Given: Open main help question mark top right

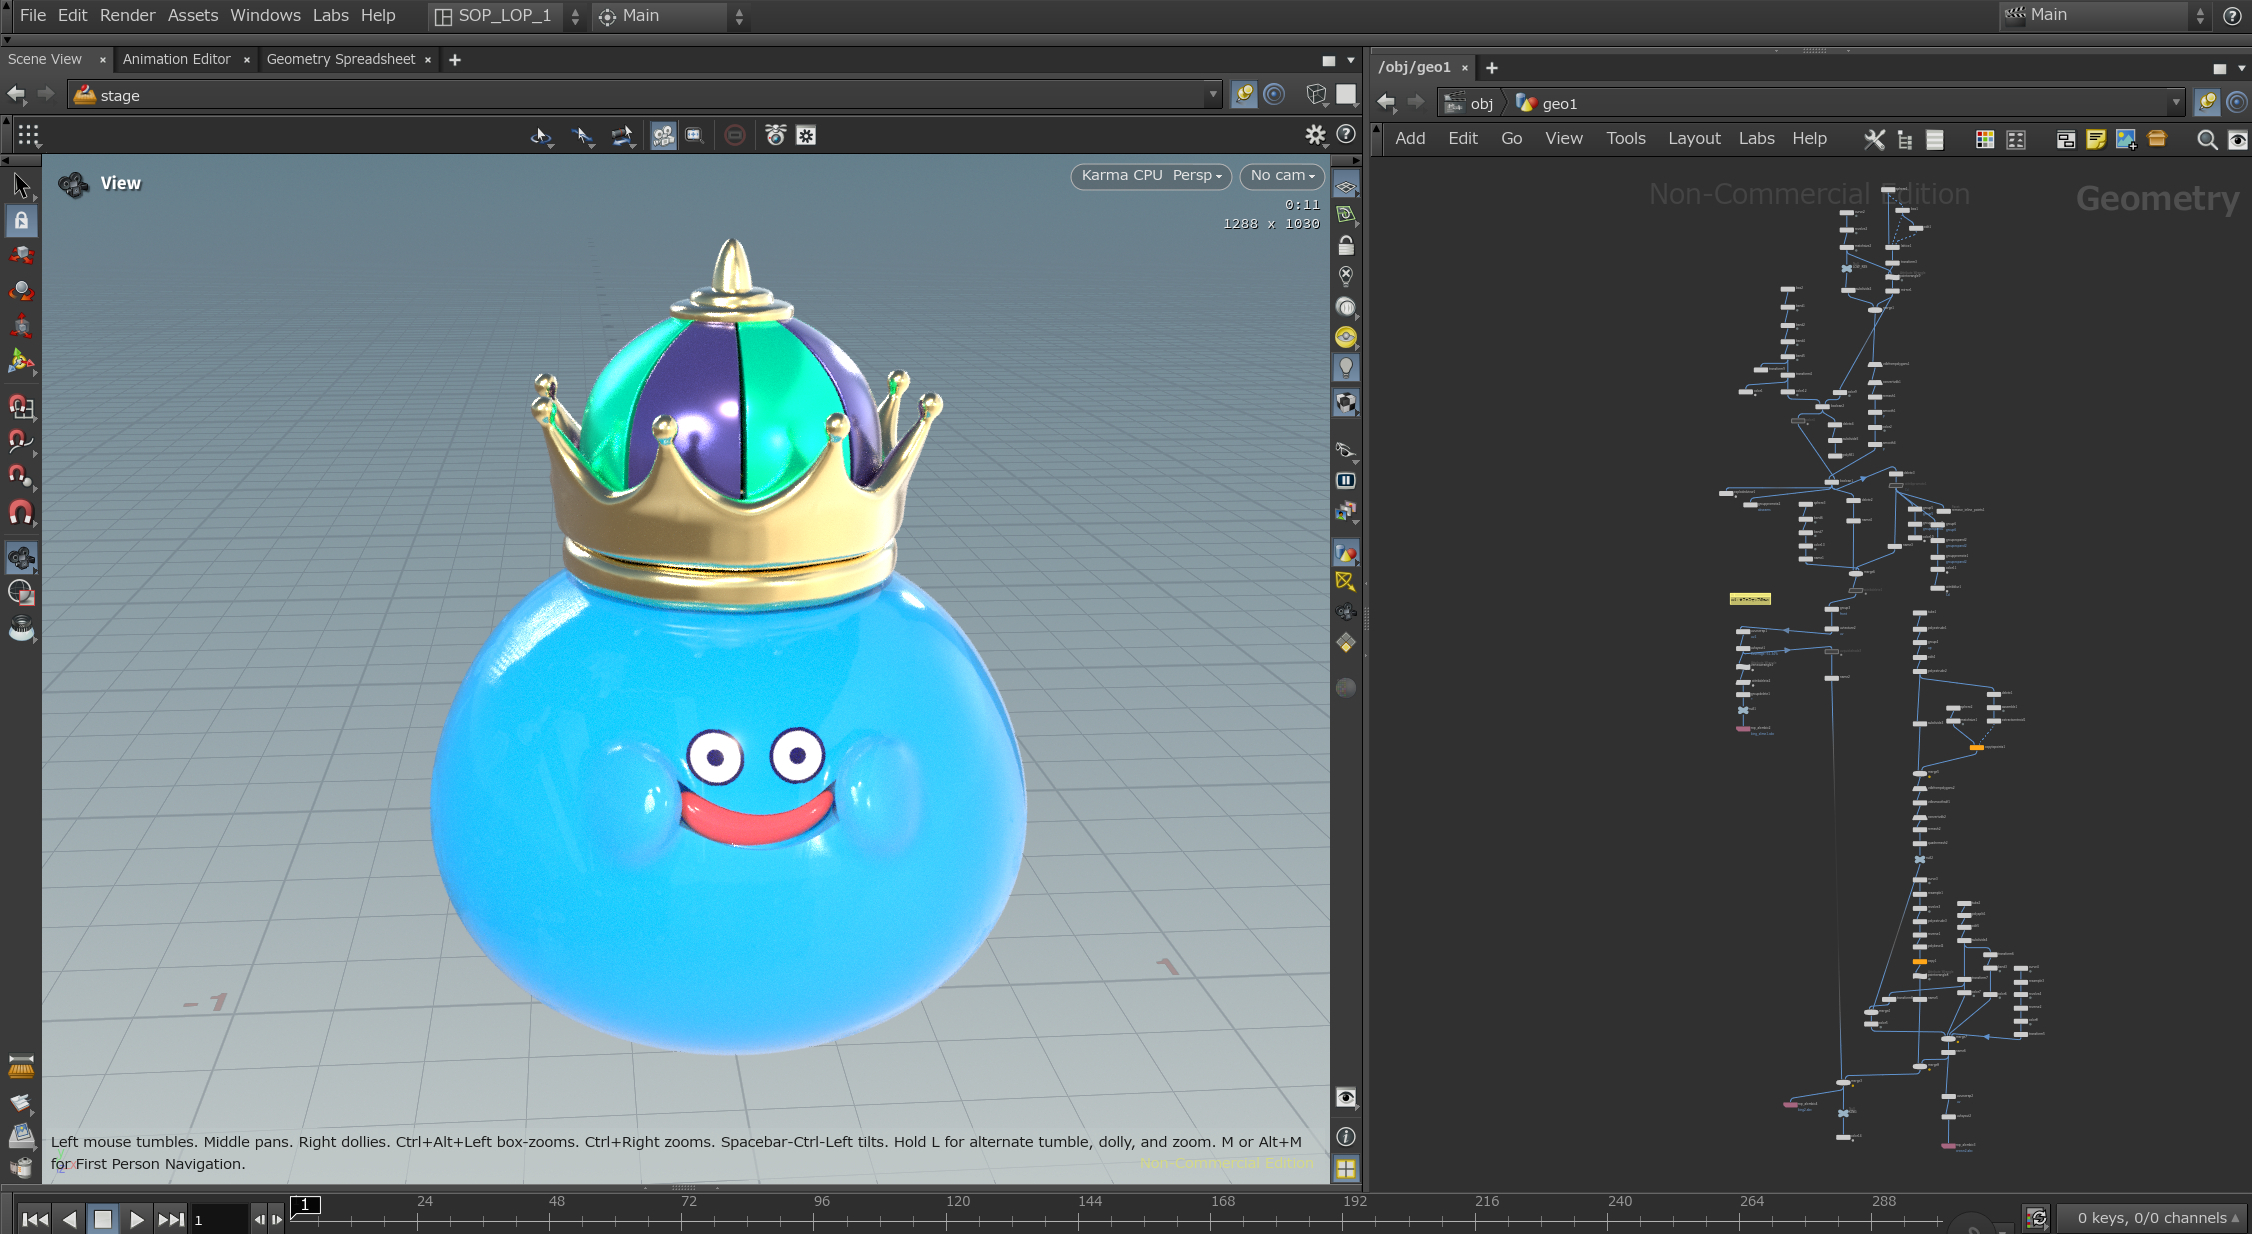Looking at the screenshot, I should [x=2232, y=15].
